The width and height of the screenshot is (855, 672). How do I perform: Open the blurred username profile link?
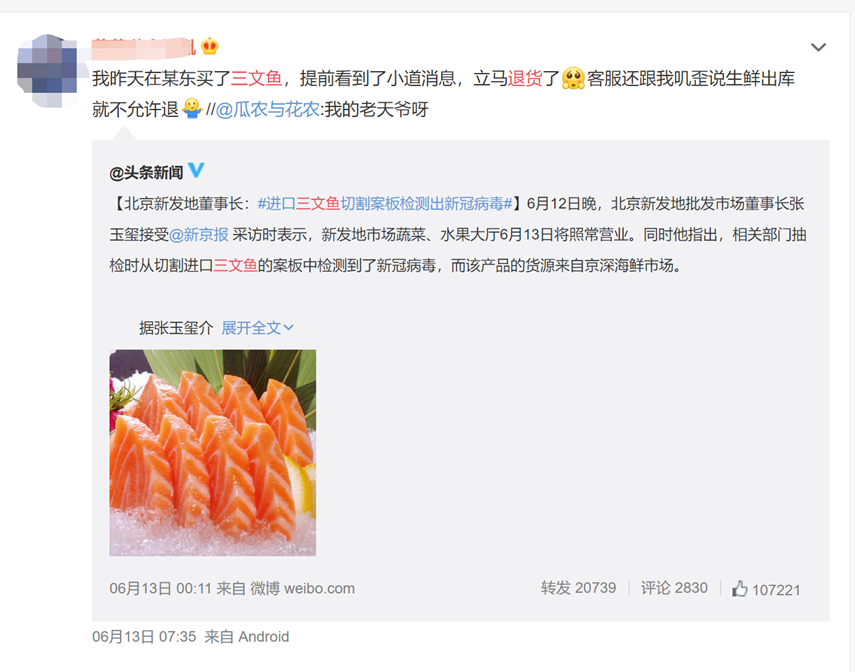143,47
